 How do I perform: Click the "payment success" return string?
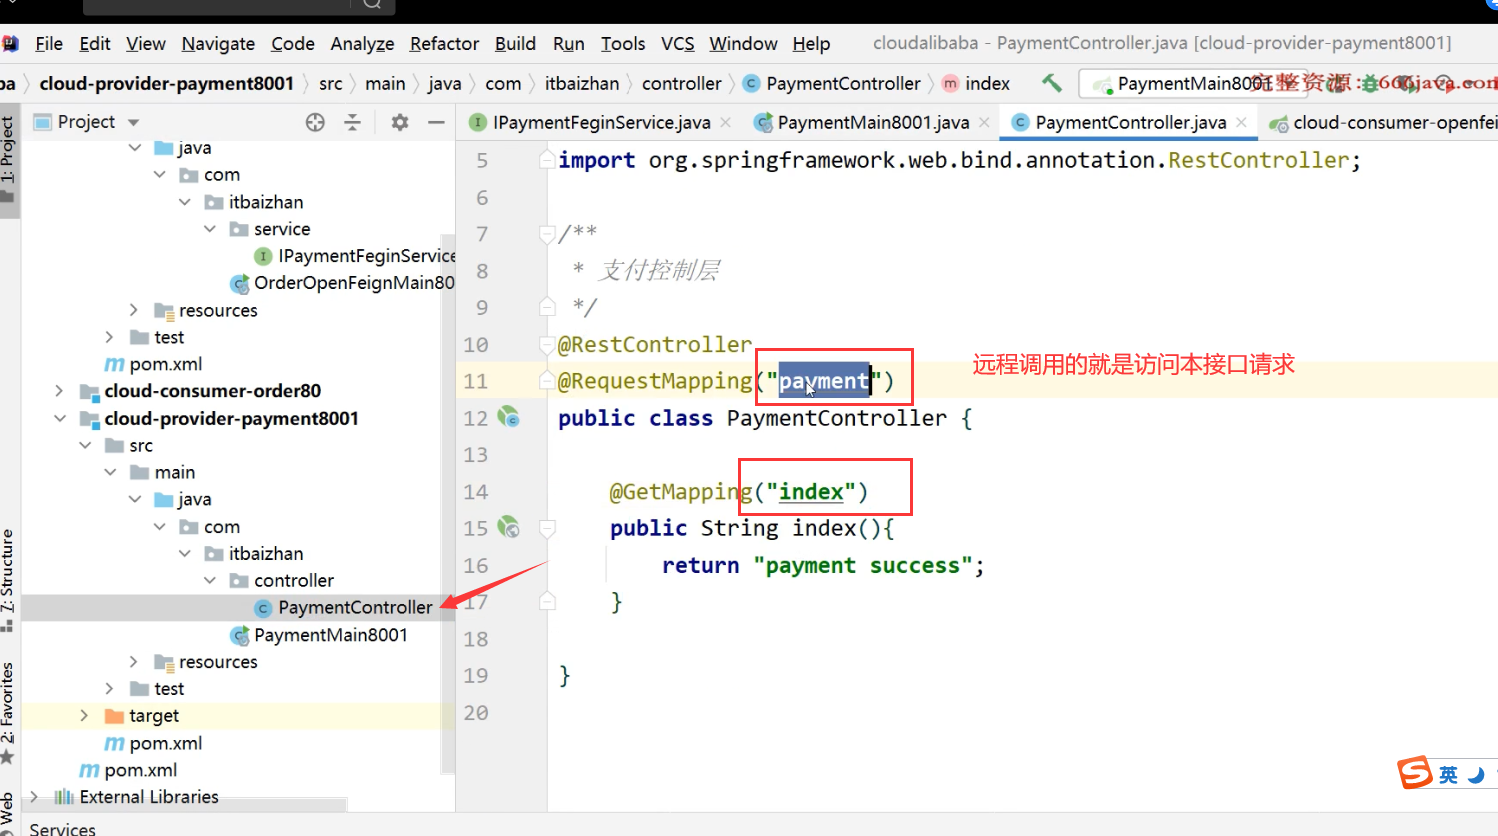(863, 566)
